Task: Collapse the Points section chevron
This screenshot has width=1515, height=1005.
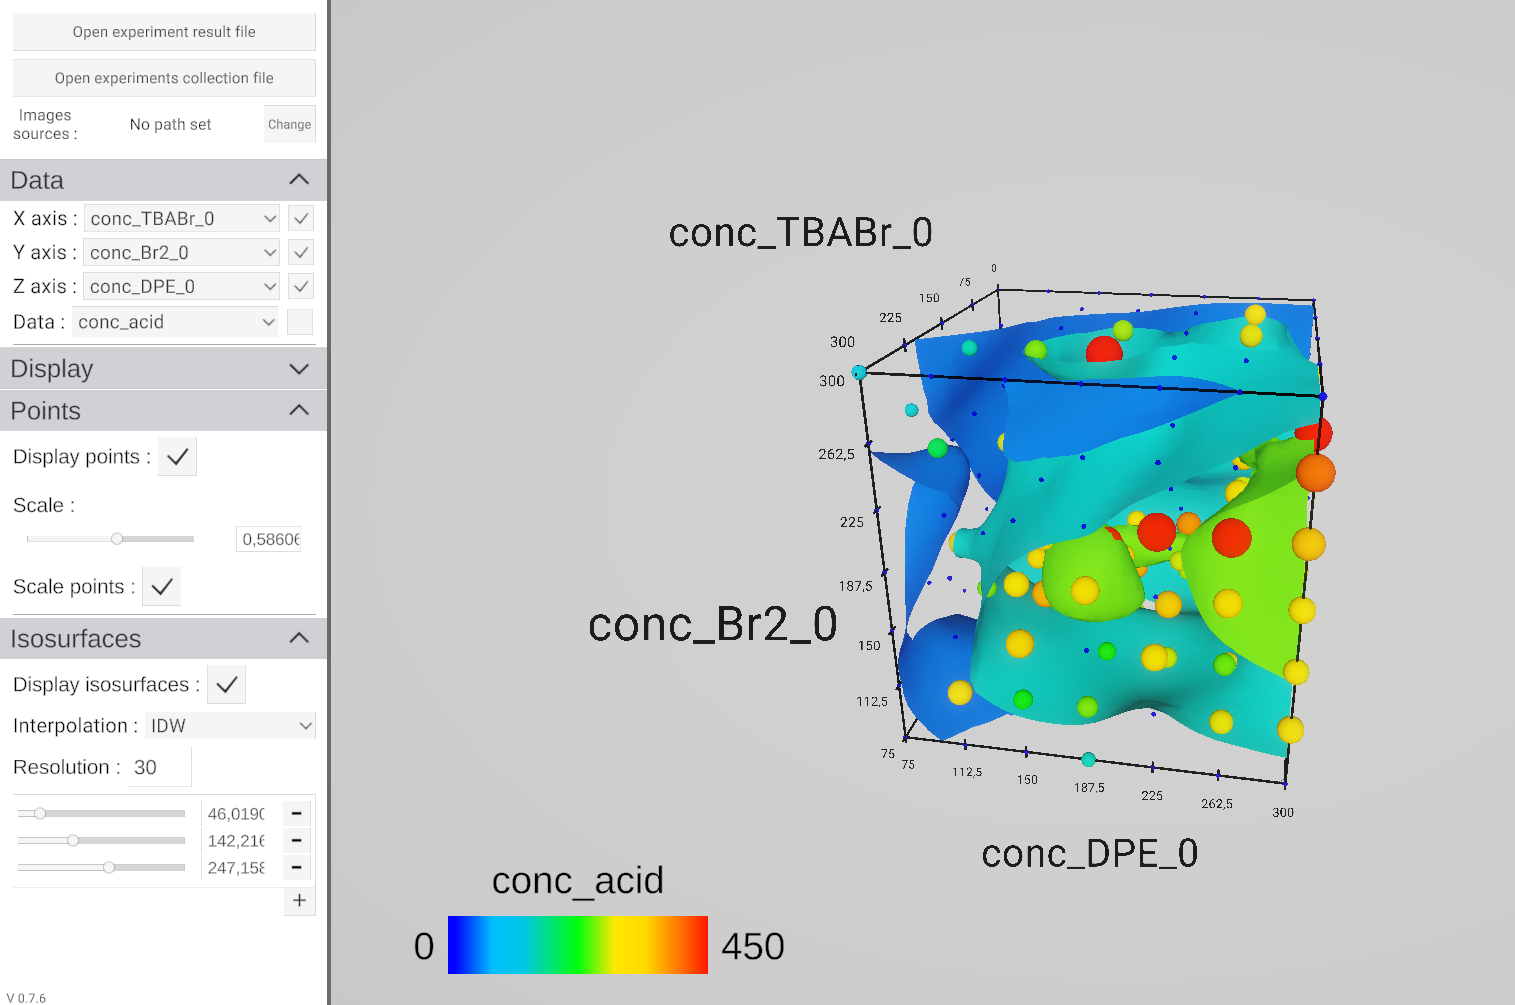Action: 298,411
